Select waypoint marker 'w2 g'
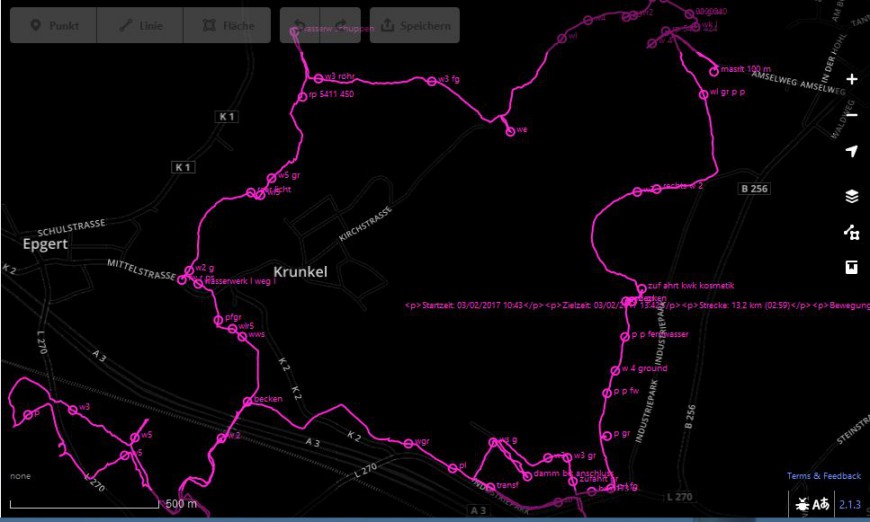The width and height of the screenshot is (870, 522). coord(189,271)
